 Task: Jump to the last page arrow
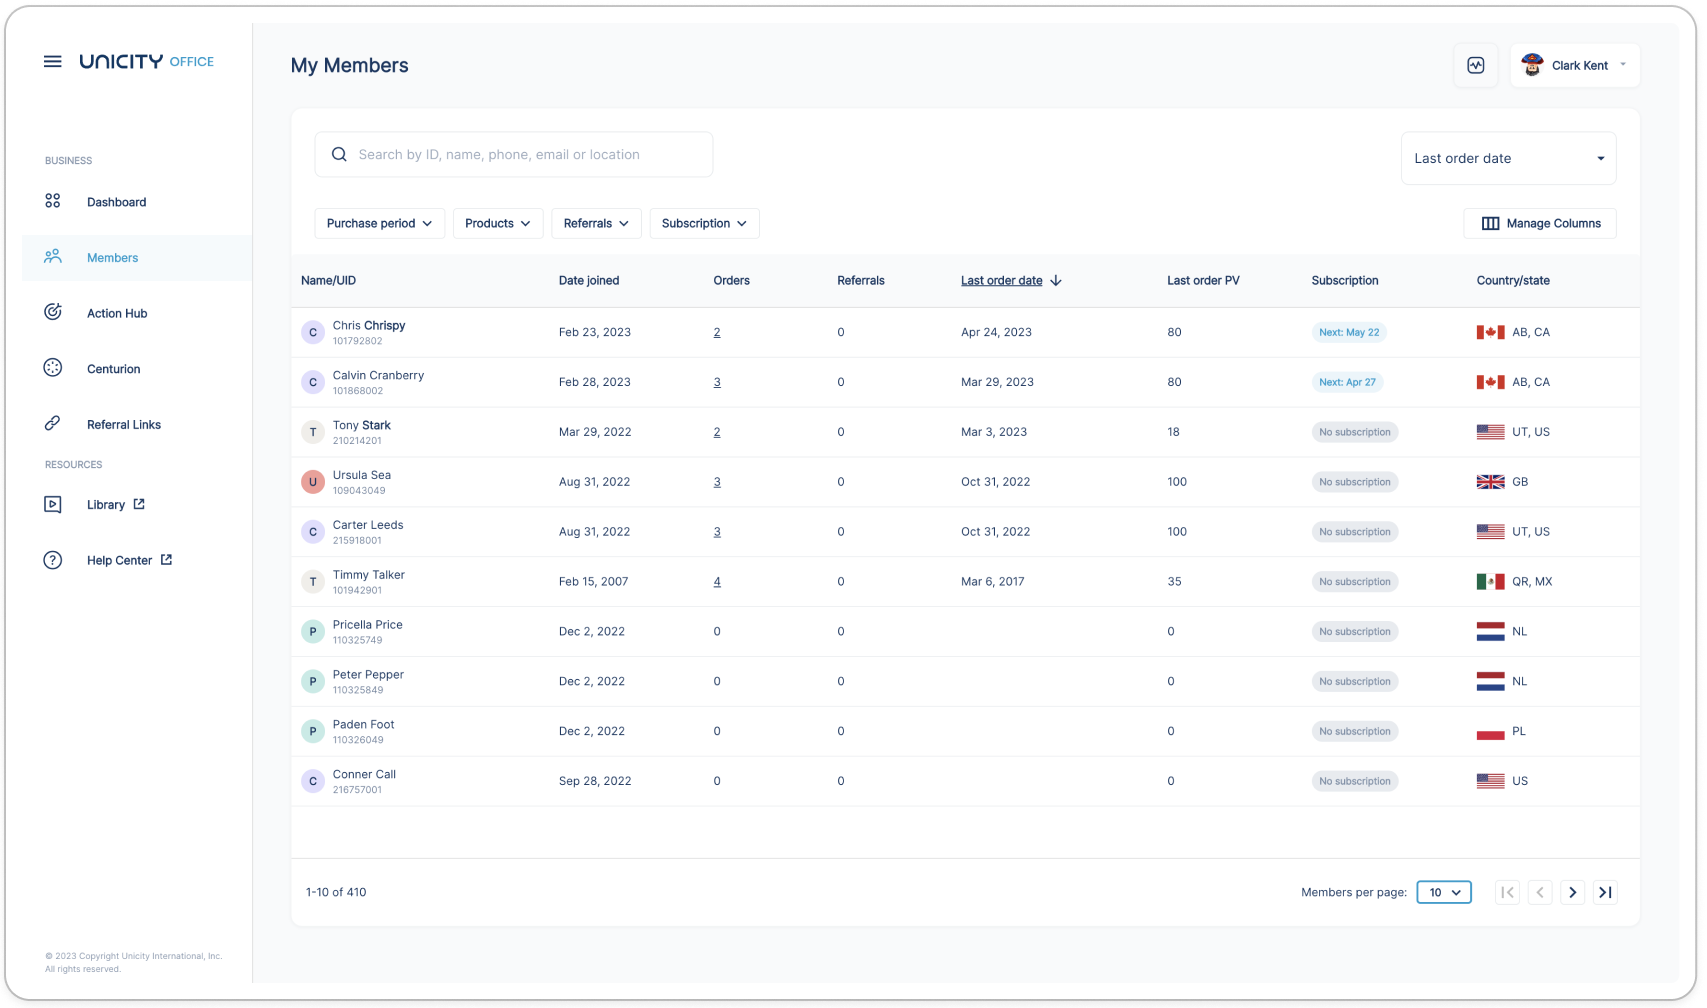(1605, 892)
